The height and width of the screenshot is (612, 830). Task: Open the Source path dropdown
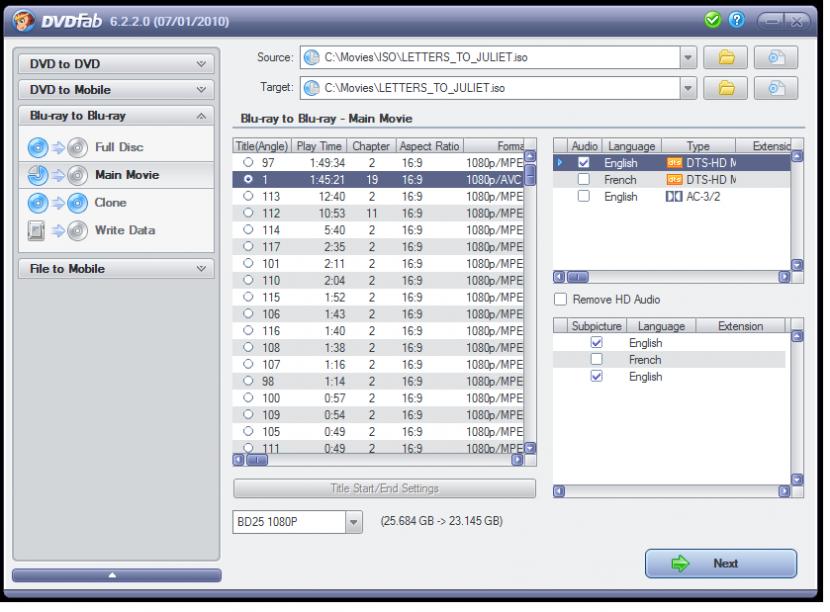click(x=688, y=57)
